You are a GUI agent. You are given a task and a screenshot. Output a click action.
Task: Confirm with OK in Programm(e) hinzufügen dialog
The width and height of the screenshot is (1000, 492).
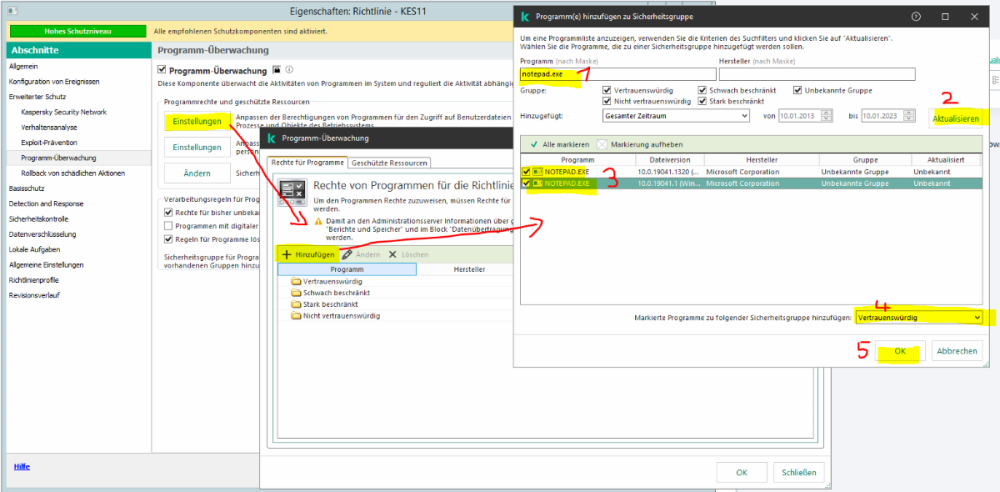[x=900, y=351]
